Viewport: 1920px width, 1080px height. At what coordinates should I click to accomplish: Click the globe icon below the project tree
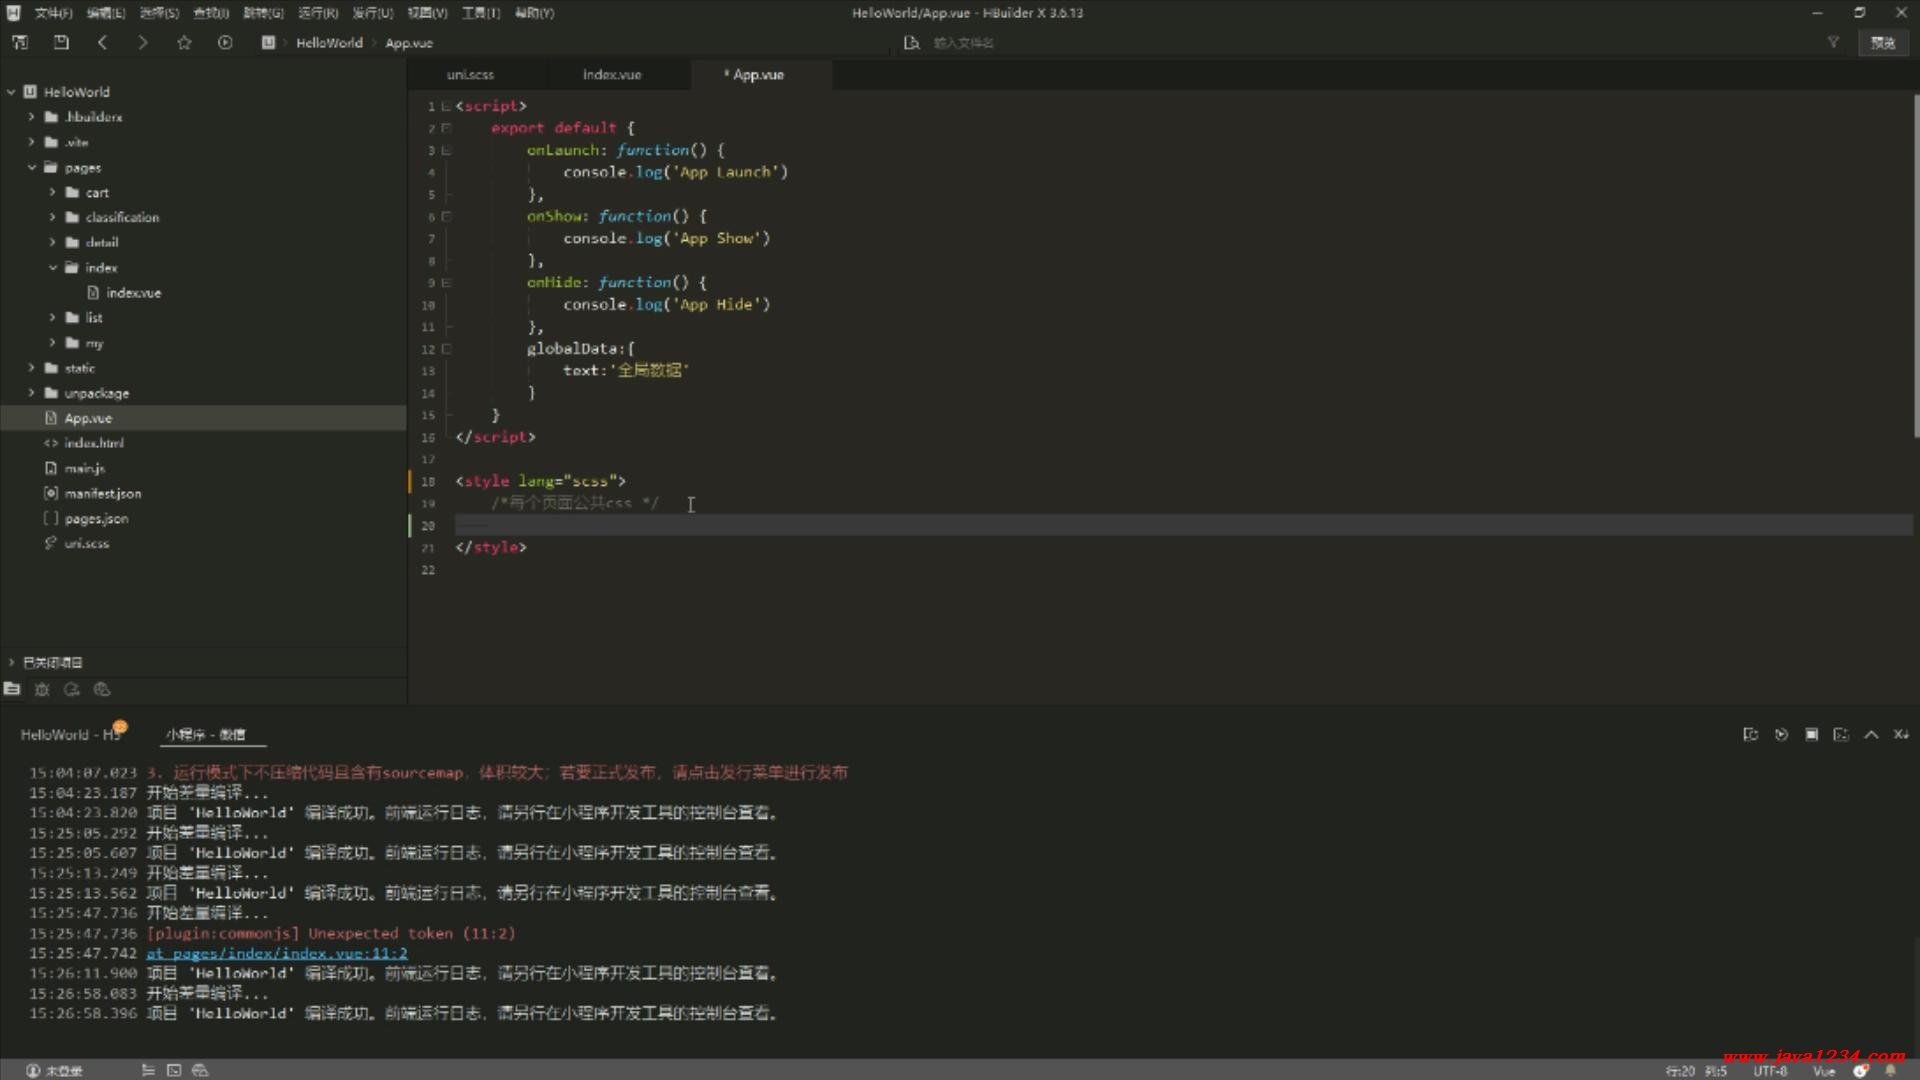pos(102,689)
